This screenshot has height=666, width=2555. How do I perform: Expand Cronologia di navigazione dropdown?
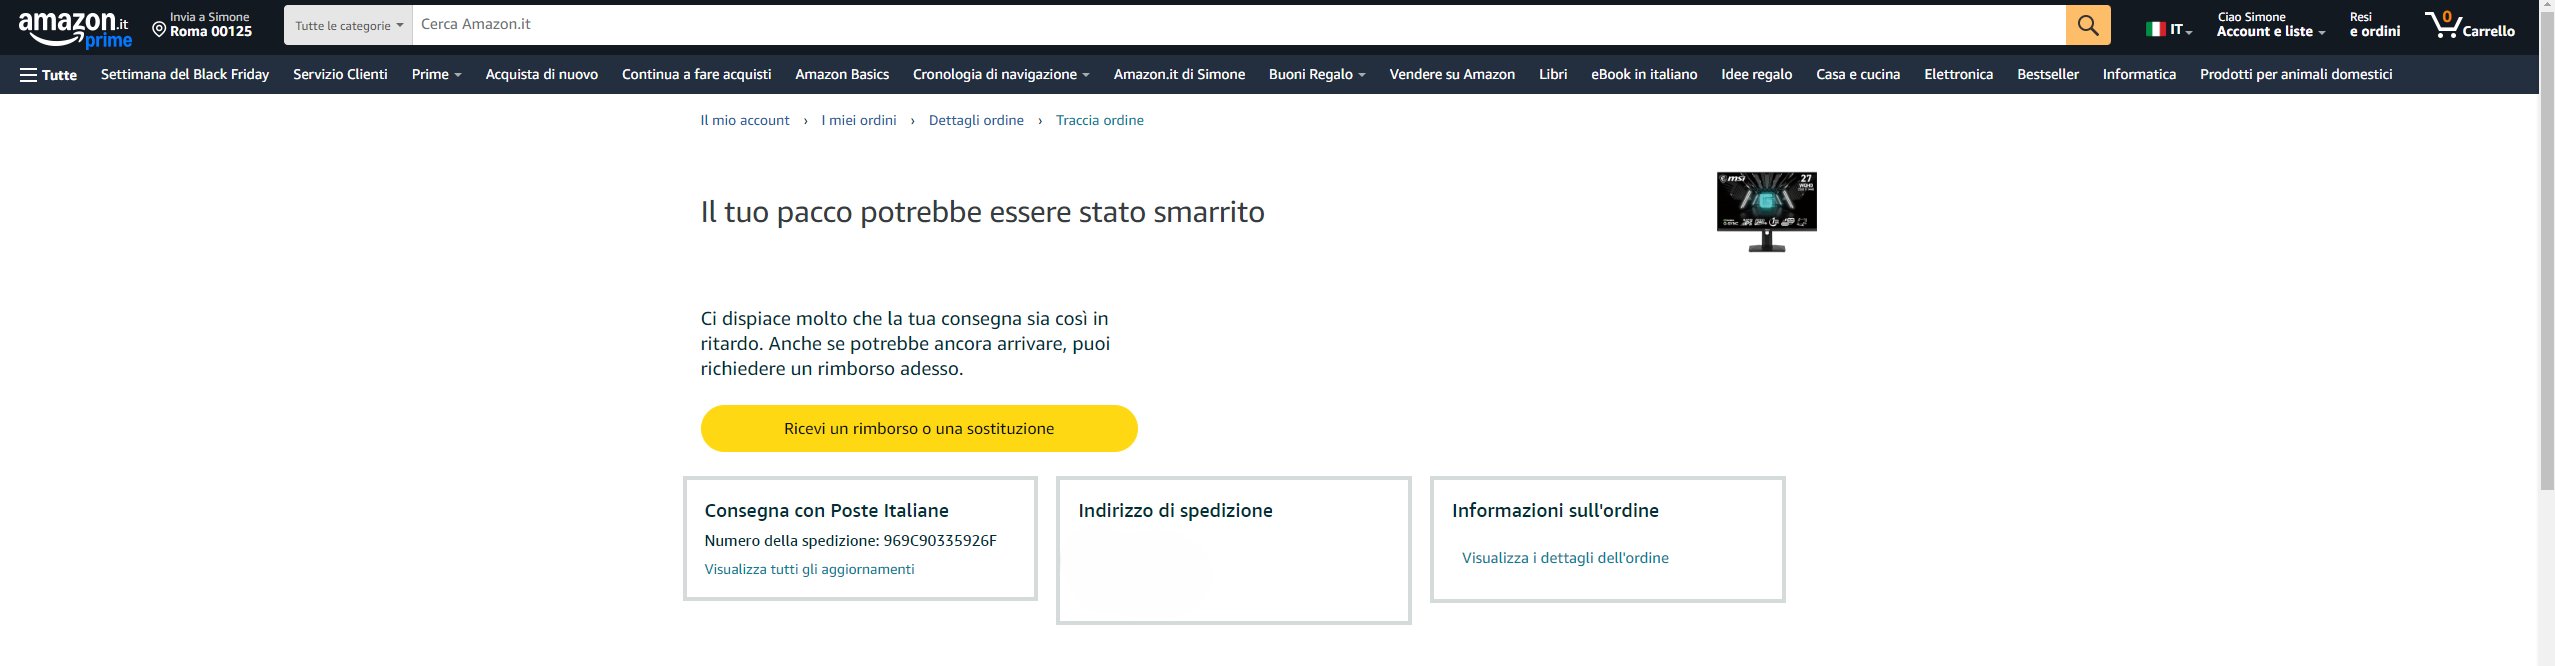click(x=1001, y=74)
